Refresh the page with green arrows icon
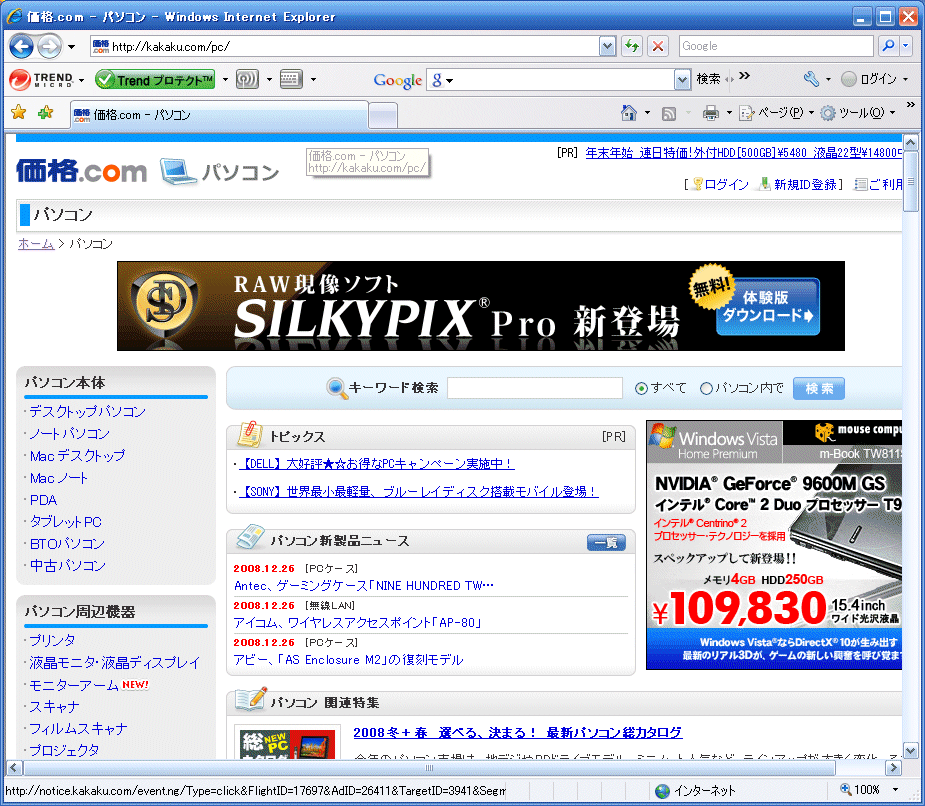 632,46
